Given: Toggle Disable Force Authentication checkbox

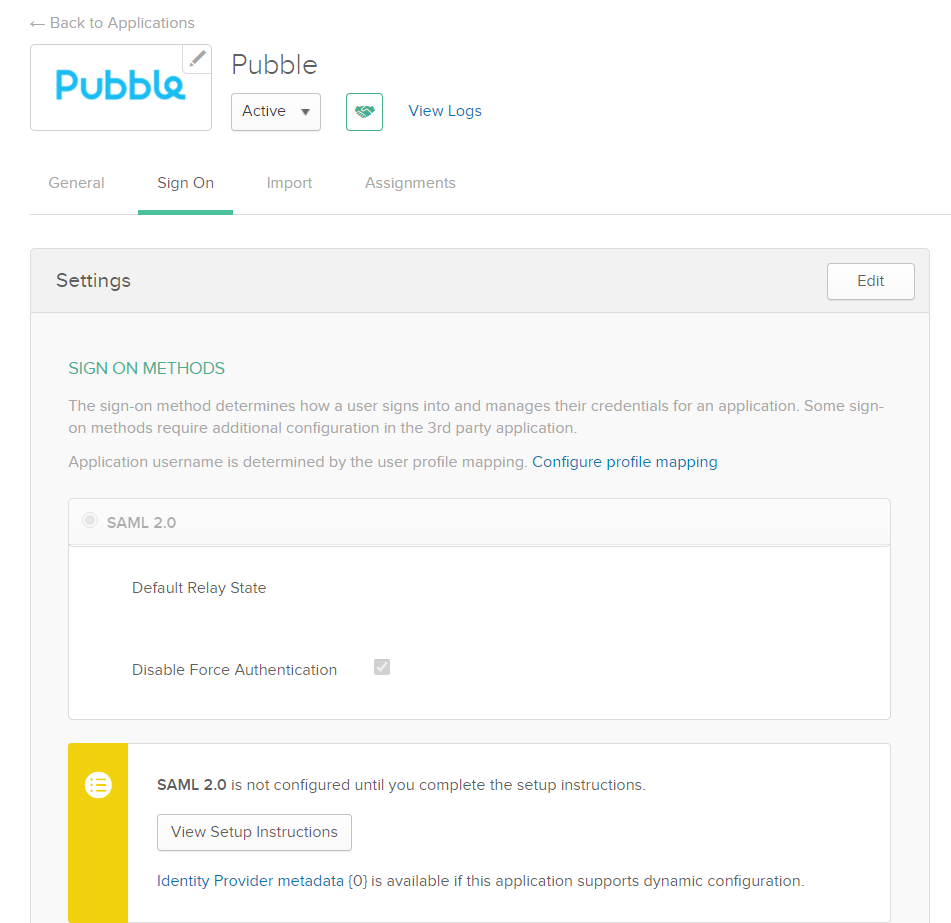Looking at the screenshot, I should coord(381,667).
